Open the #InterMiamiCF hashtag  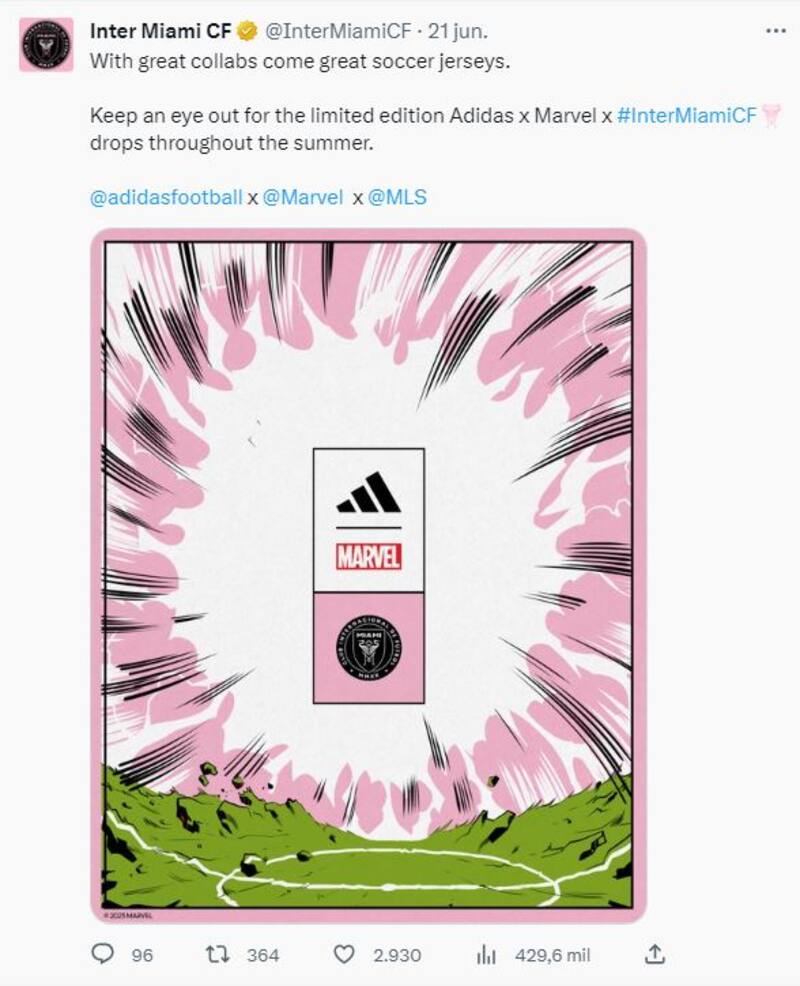coord(687,116)
